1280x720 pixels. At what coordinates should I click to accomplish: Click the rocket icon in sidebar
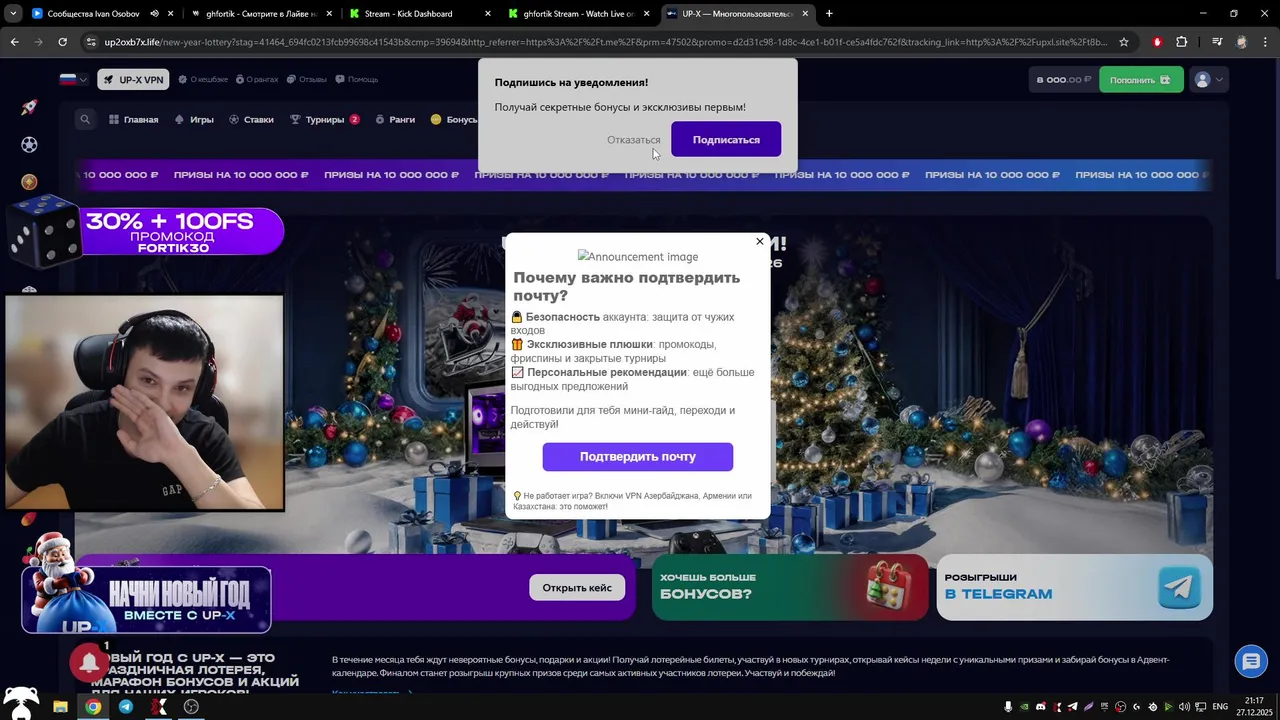[x=29, y=107]
